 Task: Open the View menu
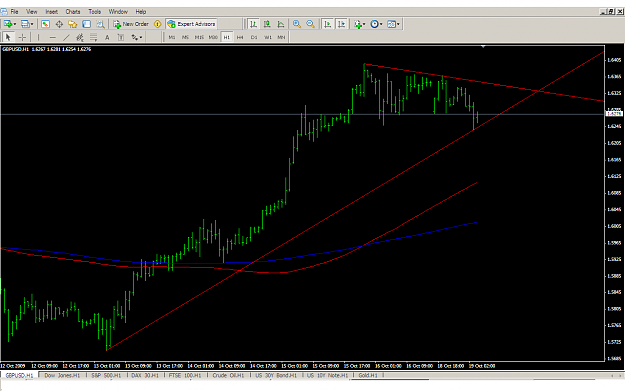point(31,12)
